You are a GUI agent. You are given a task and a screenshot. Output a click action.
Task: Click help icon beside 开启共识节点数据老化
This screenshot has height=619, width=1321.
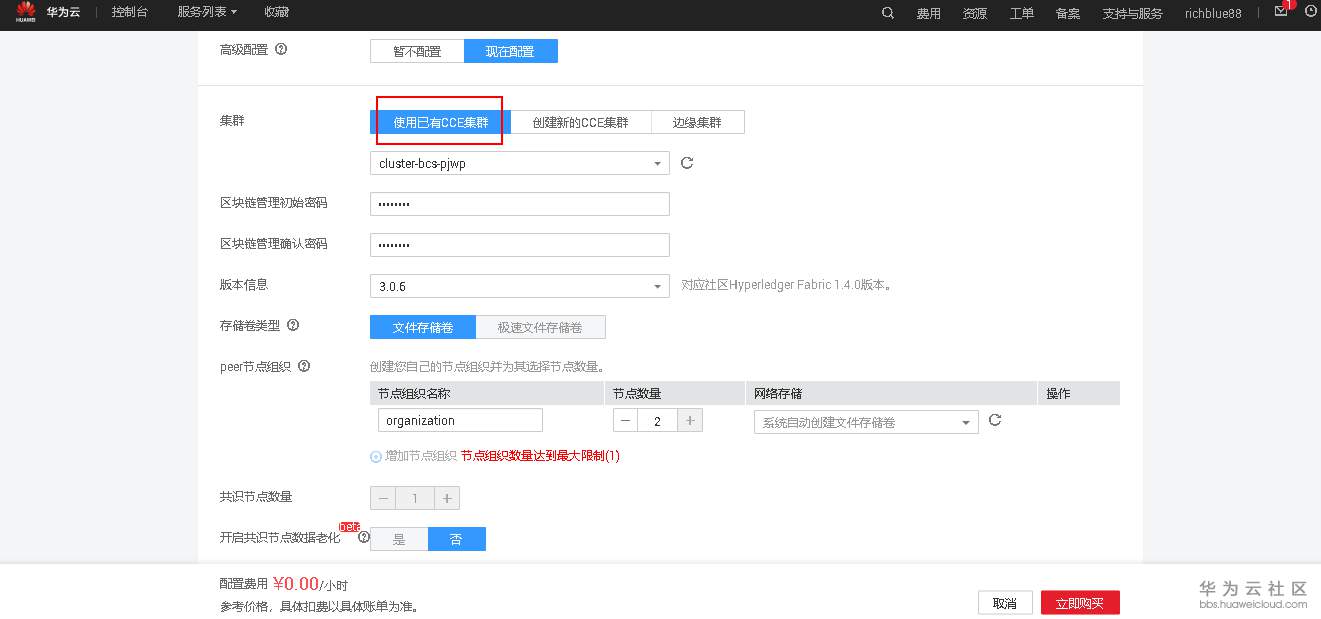[x=364, y=537]
